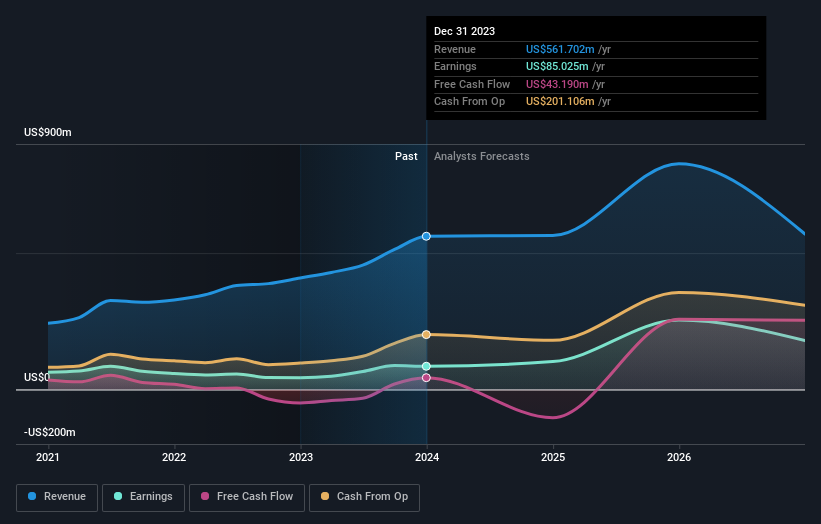The height and width of the screenshot is (524, 821).
Task: Click the Dec 31 2023 tooltip date
Action: tap(464, 31)
